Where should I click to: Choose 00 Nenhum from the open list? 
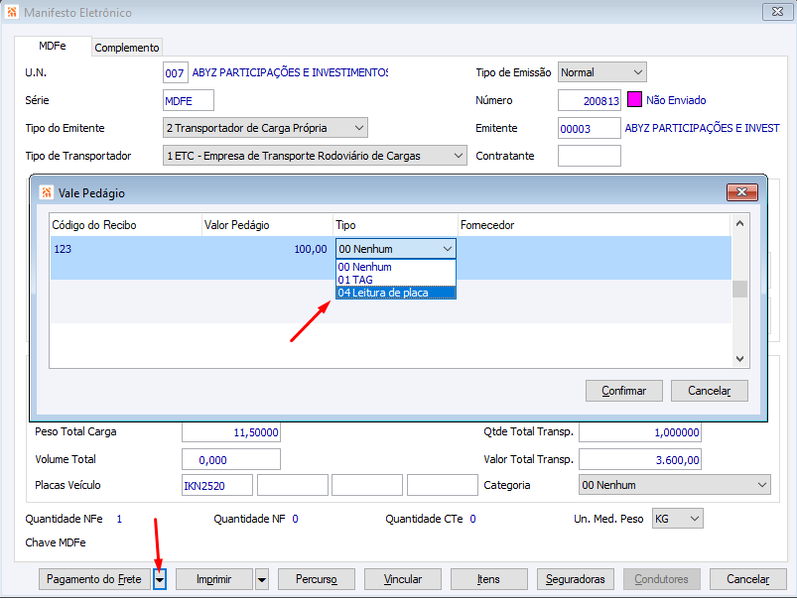[x=395, y=267]
